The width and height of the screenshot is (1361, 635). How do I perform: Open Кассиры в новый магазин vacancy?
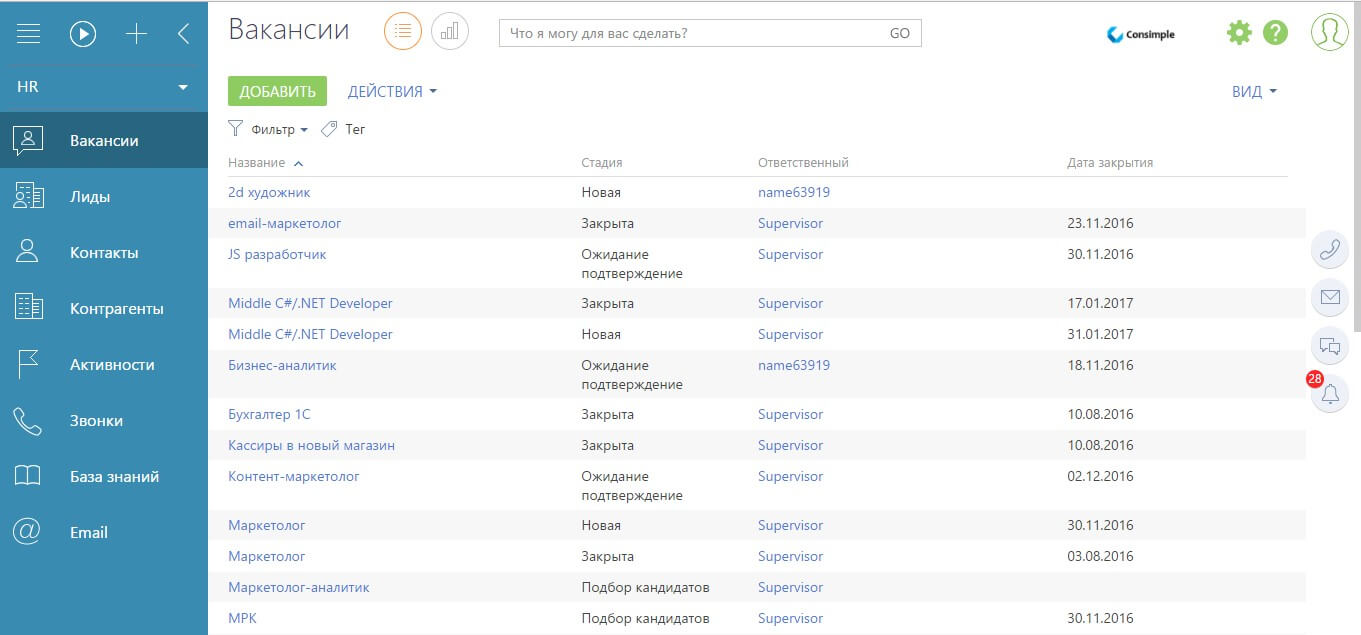point(311,445)
